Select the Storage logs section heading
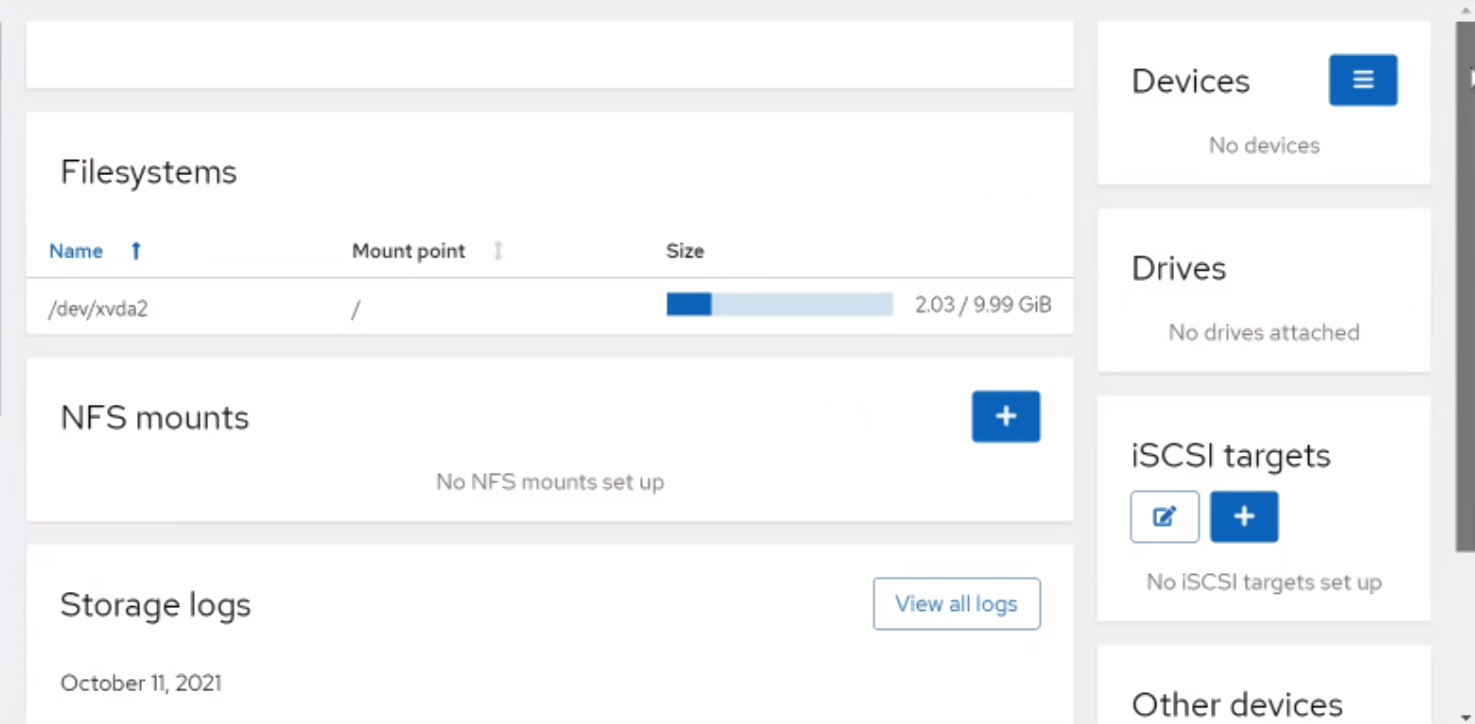This screenshot has height=724, width=1475. click(156, 604)
